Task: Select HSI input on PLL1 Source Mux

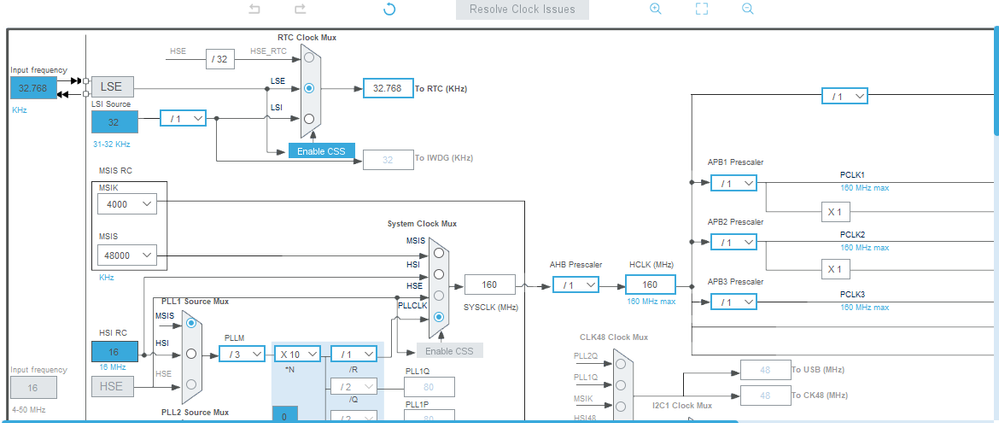Action: pyautogui.click(x=190, y=354)
